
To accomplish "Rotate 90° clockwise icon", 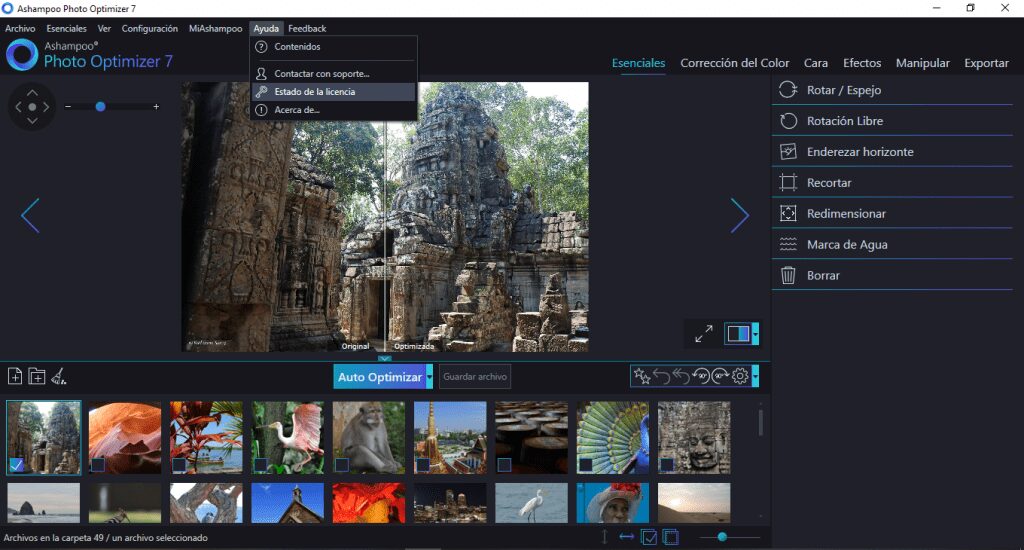I will pyautogui.click(x=720, y=376).
